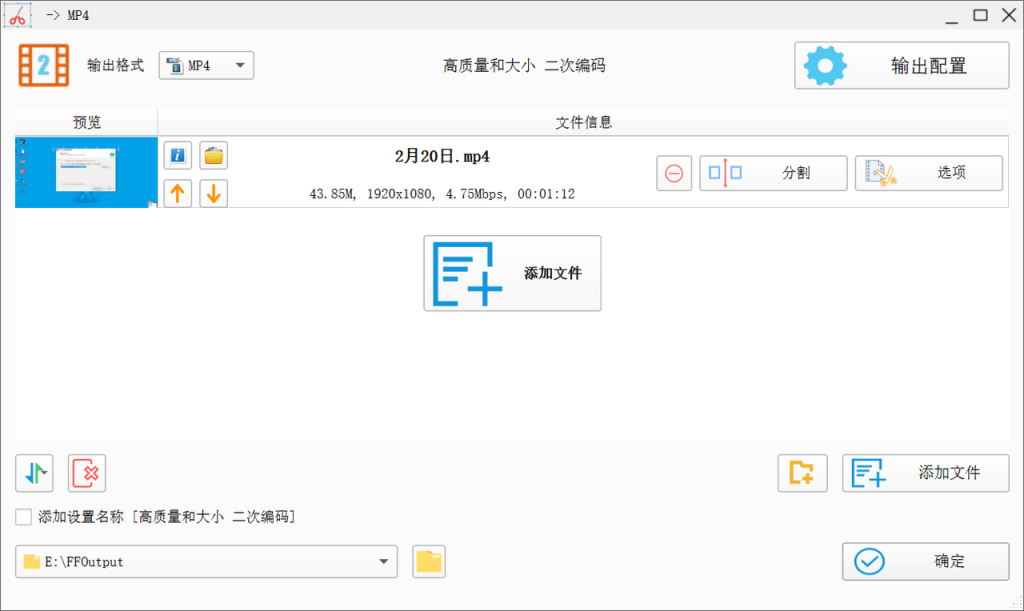Viewport: 1024px width, 611px height.
Task: Click the large center 添加文件 button
Action: [x=512, y=273]
